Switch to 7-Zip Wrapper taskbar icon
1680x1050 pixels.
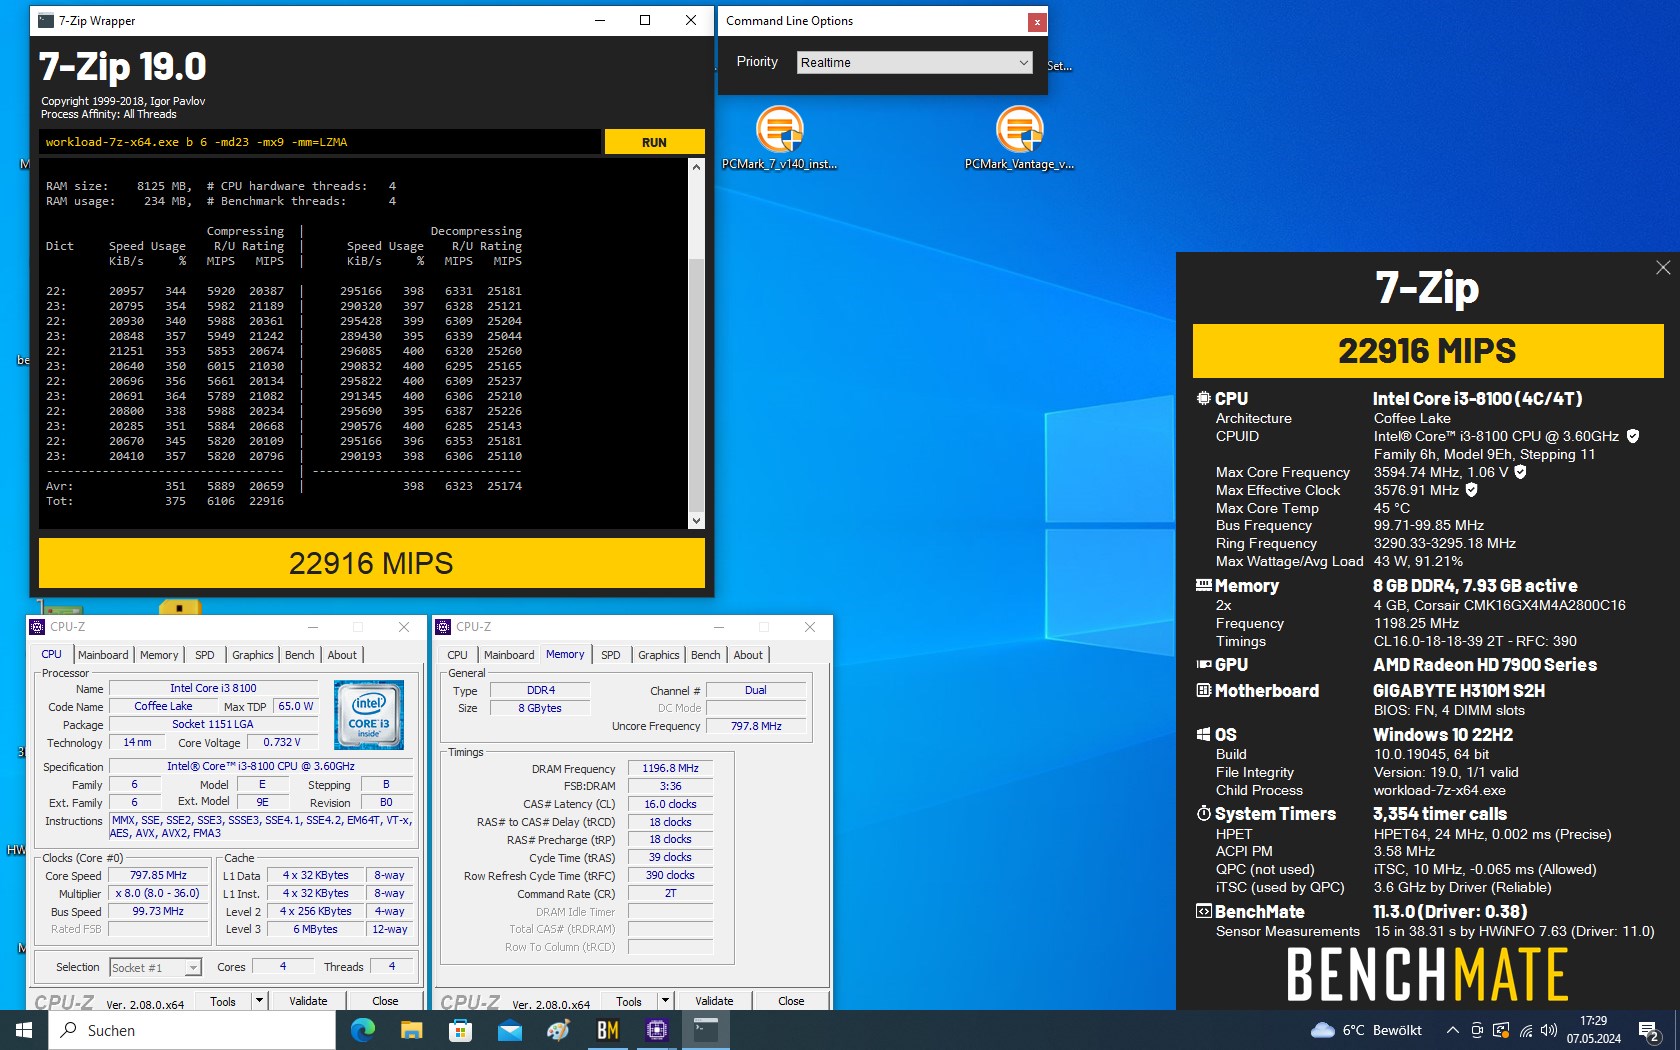coord(706,1030)
